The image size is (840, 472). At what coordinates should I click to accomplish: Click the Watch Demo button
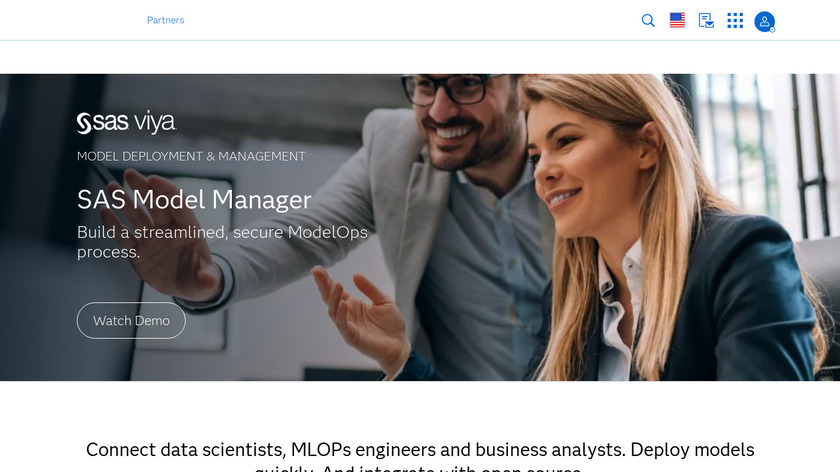[131, 320]
